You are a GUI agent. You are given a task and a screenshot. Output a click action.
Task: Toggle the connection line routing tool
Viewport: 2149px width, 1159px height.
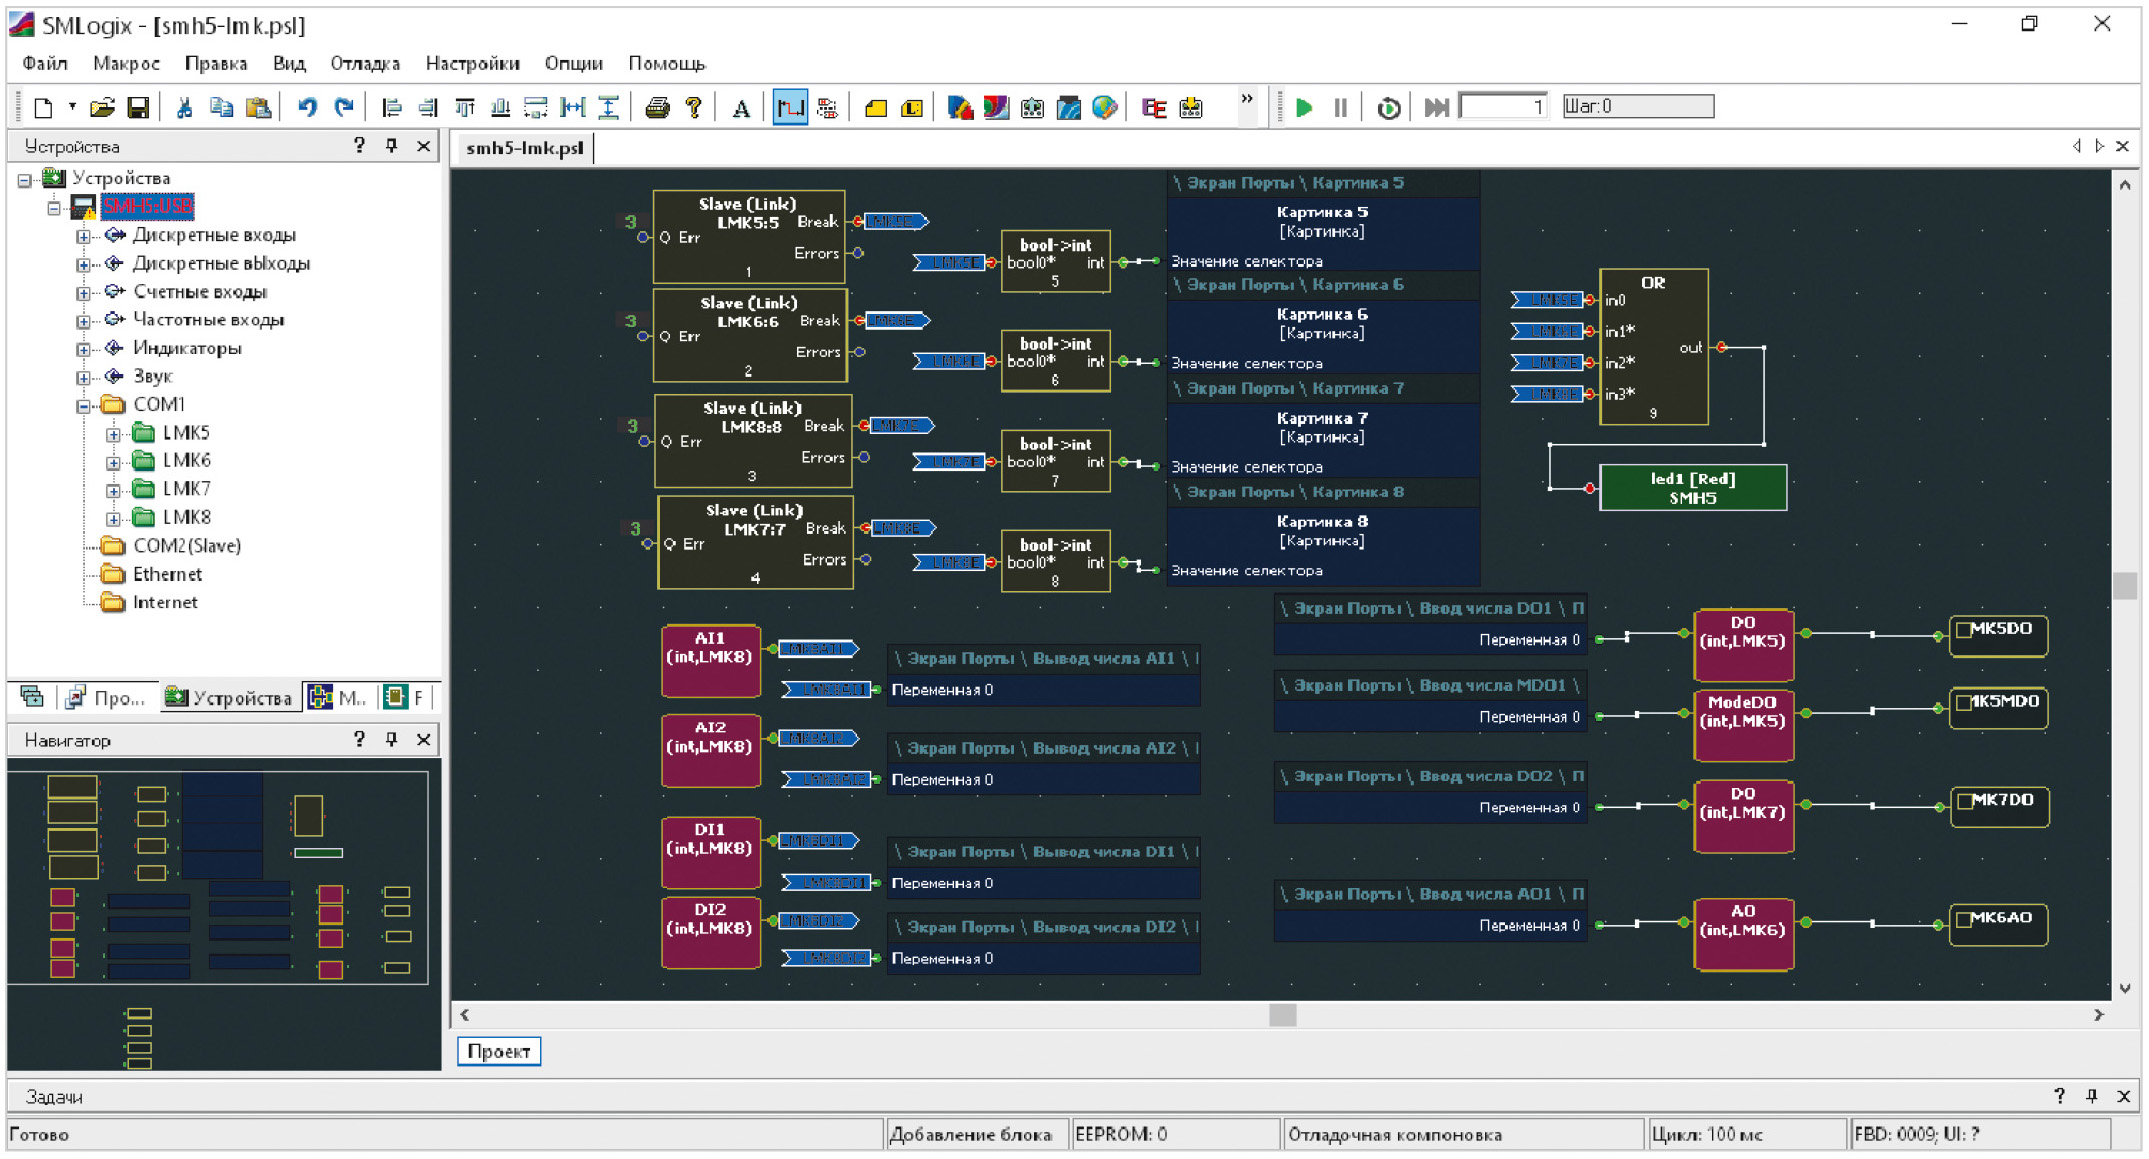pos(790,107)
